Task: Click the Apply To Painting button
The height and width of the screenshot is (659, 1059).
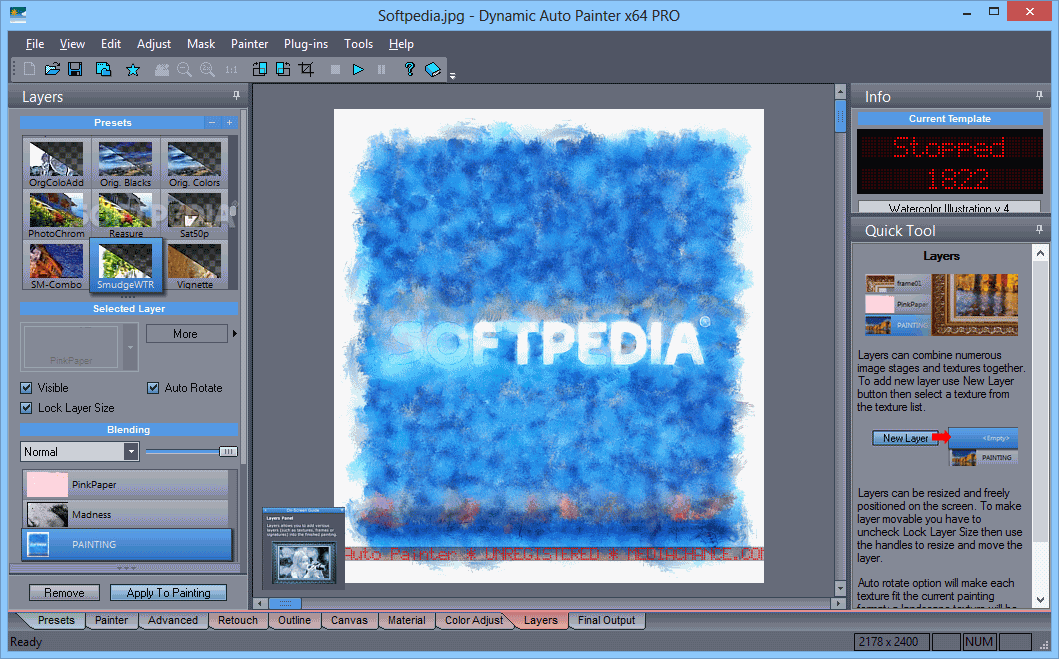Action: pos(168,593)
